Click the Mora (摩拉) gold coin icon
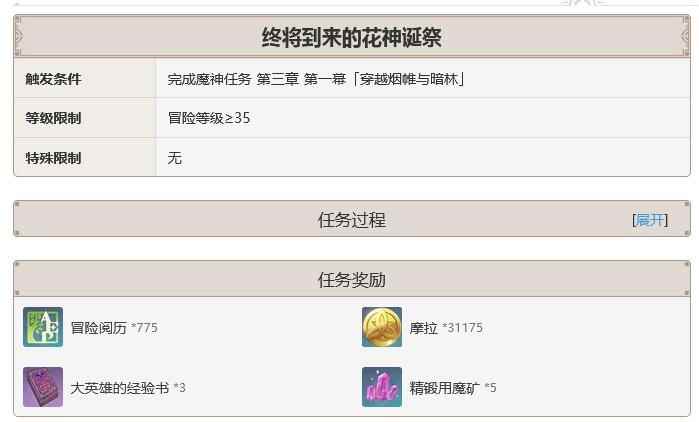Viewport: 699px width, 422px height. click(382, 327)
